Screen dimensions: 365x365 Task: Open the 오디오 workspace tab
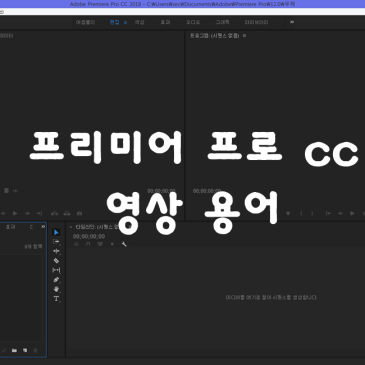193,22
